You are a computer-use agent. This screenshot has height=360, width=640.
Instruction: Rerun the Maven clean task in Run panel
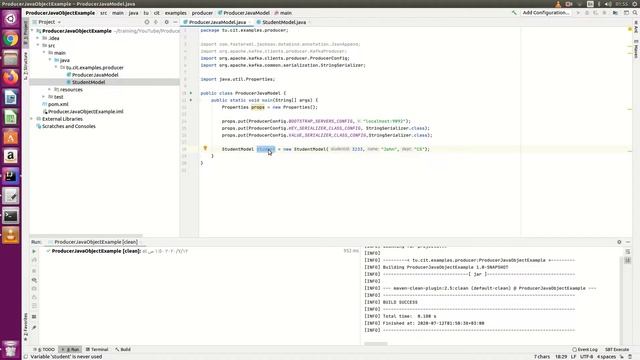point(34,251)
